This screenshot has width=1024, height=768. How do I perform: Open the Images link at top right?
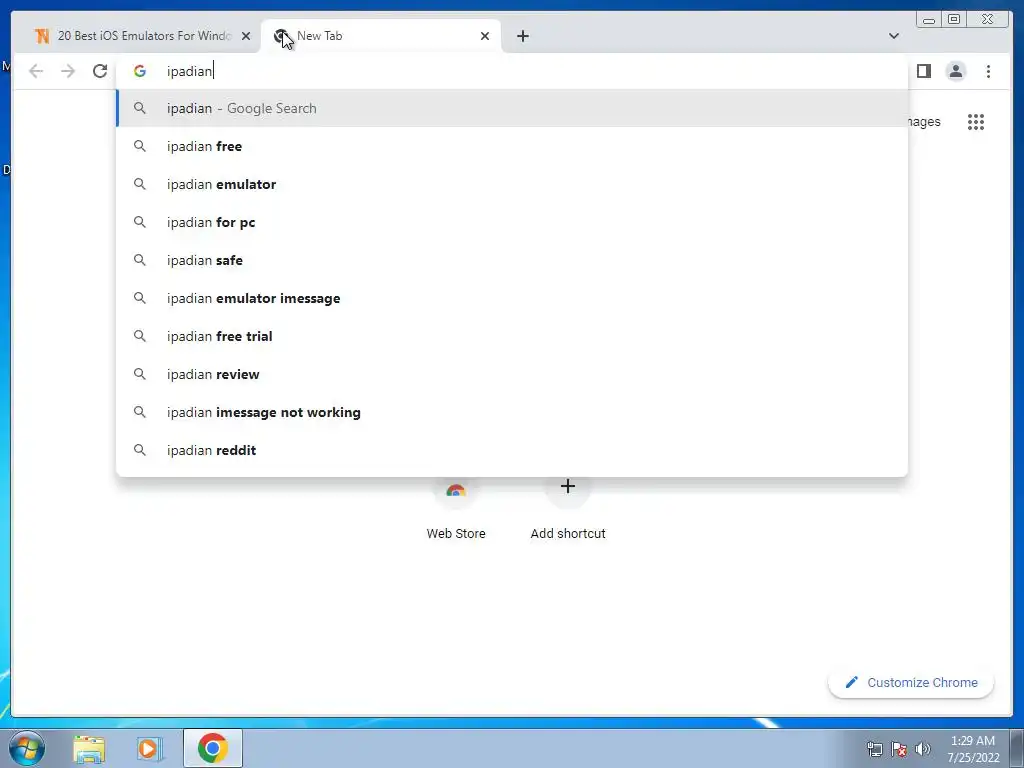(x=924, y=121)
